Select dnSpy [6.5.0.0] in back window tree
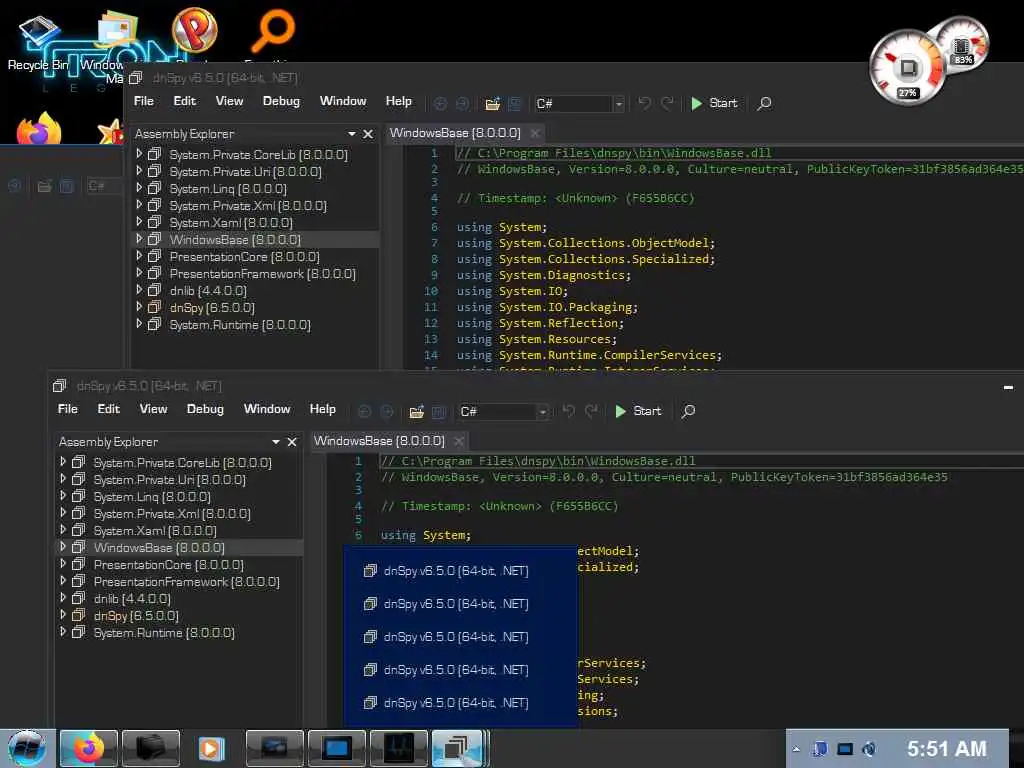Viewport: 1024px width, 768px height. pos(212,308)
